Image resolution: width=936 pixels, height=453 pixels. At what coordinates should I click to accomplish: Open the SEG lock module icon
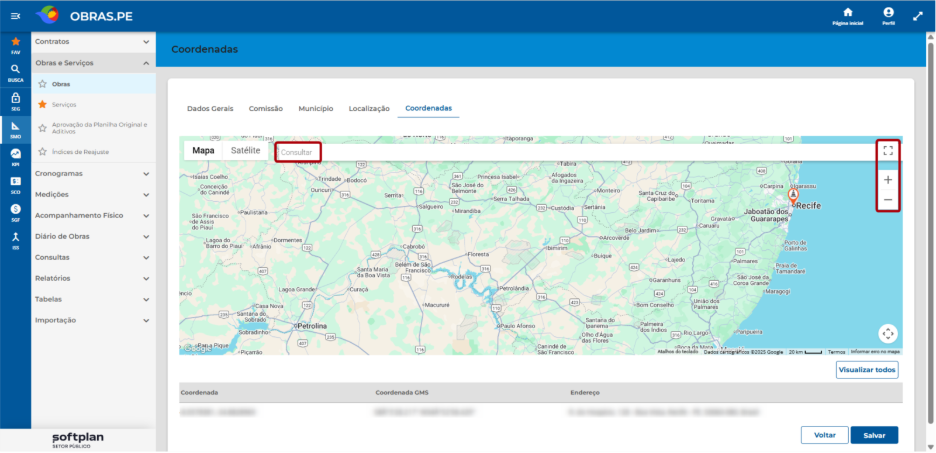16,101
